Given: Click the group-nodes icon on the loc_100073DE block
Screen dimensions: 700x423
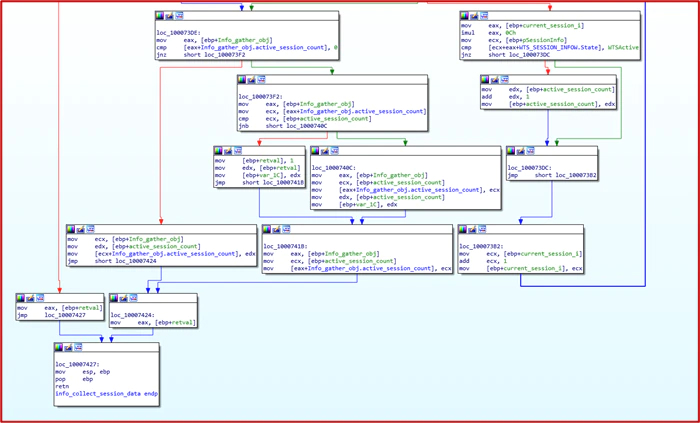Looking at the screenshot, I should click(x=179, y=16).
